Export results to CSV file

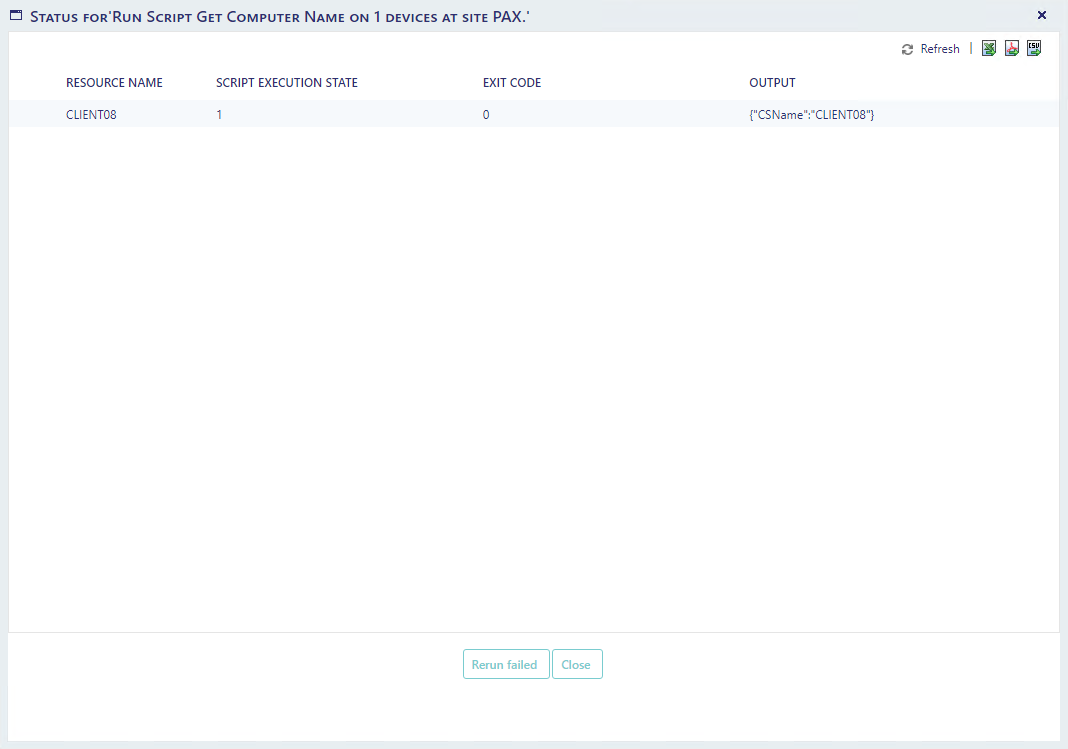(1034, 49)
